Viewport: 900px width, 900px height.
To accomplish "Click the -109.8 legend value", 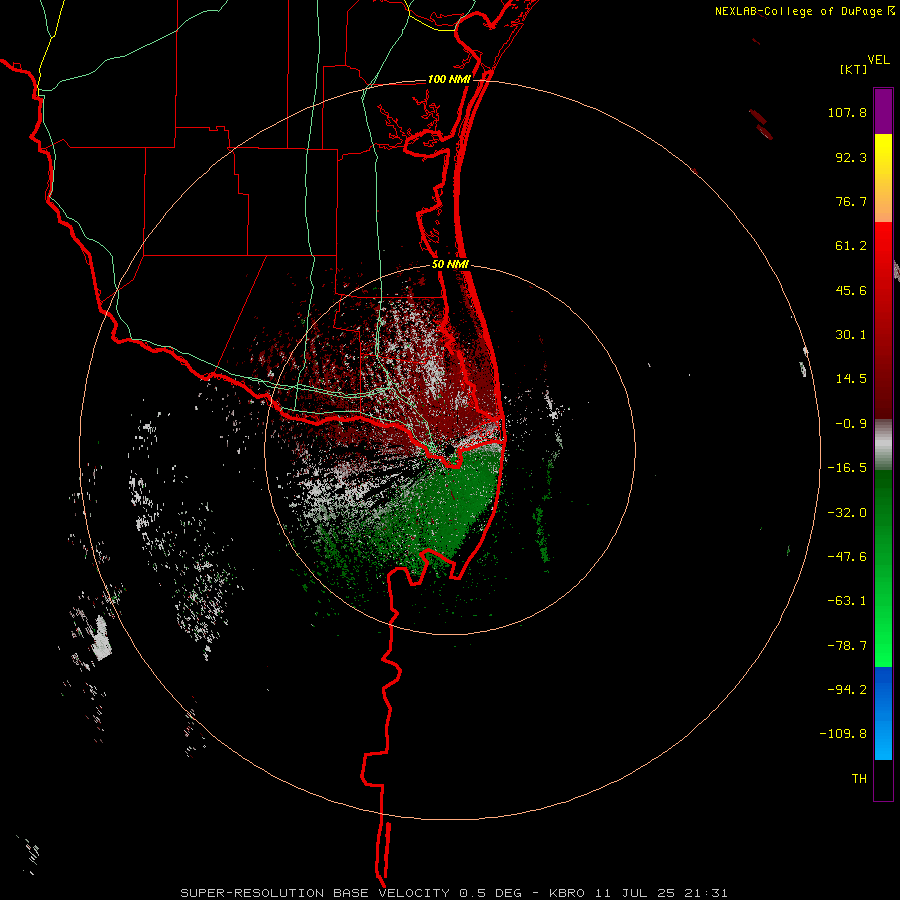I will click(x=843, y=734).
